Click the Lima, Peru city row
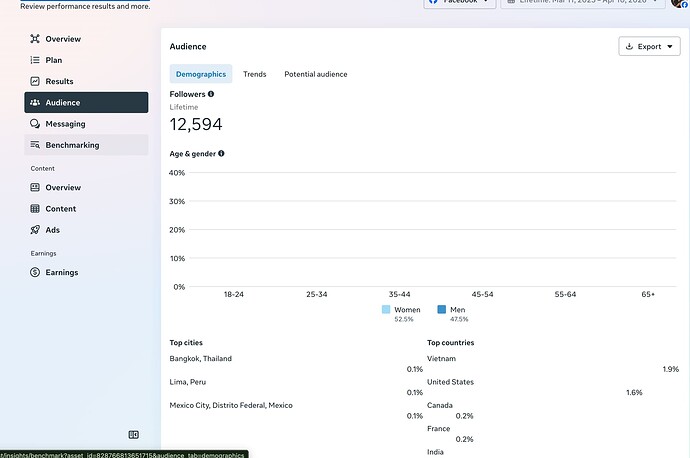Viewport: 690px width, 458px height. point(296,387)
